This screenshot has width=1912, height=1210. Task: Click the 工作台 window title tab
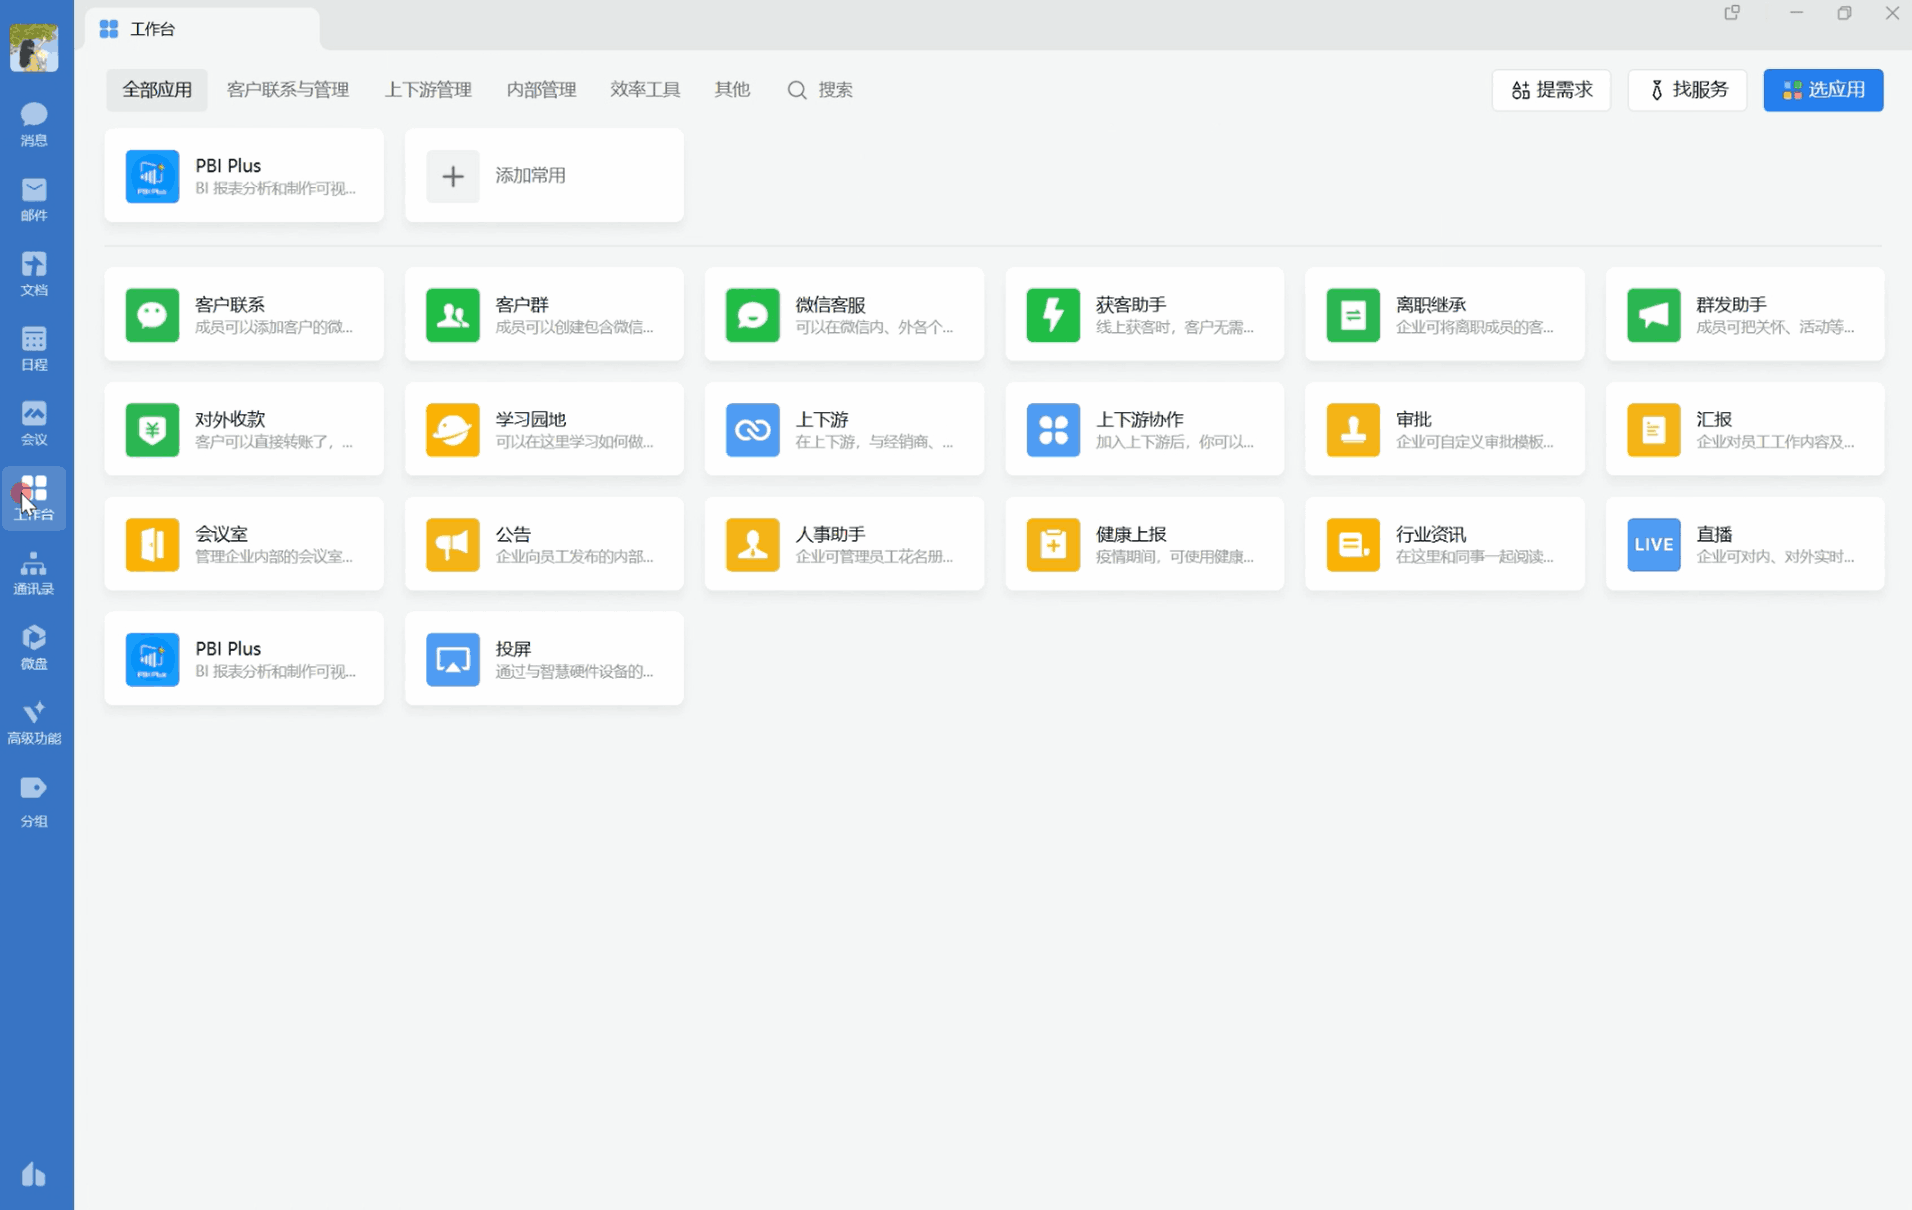coord(203,29)
